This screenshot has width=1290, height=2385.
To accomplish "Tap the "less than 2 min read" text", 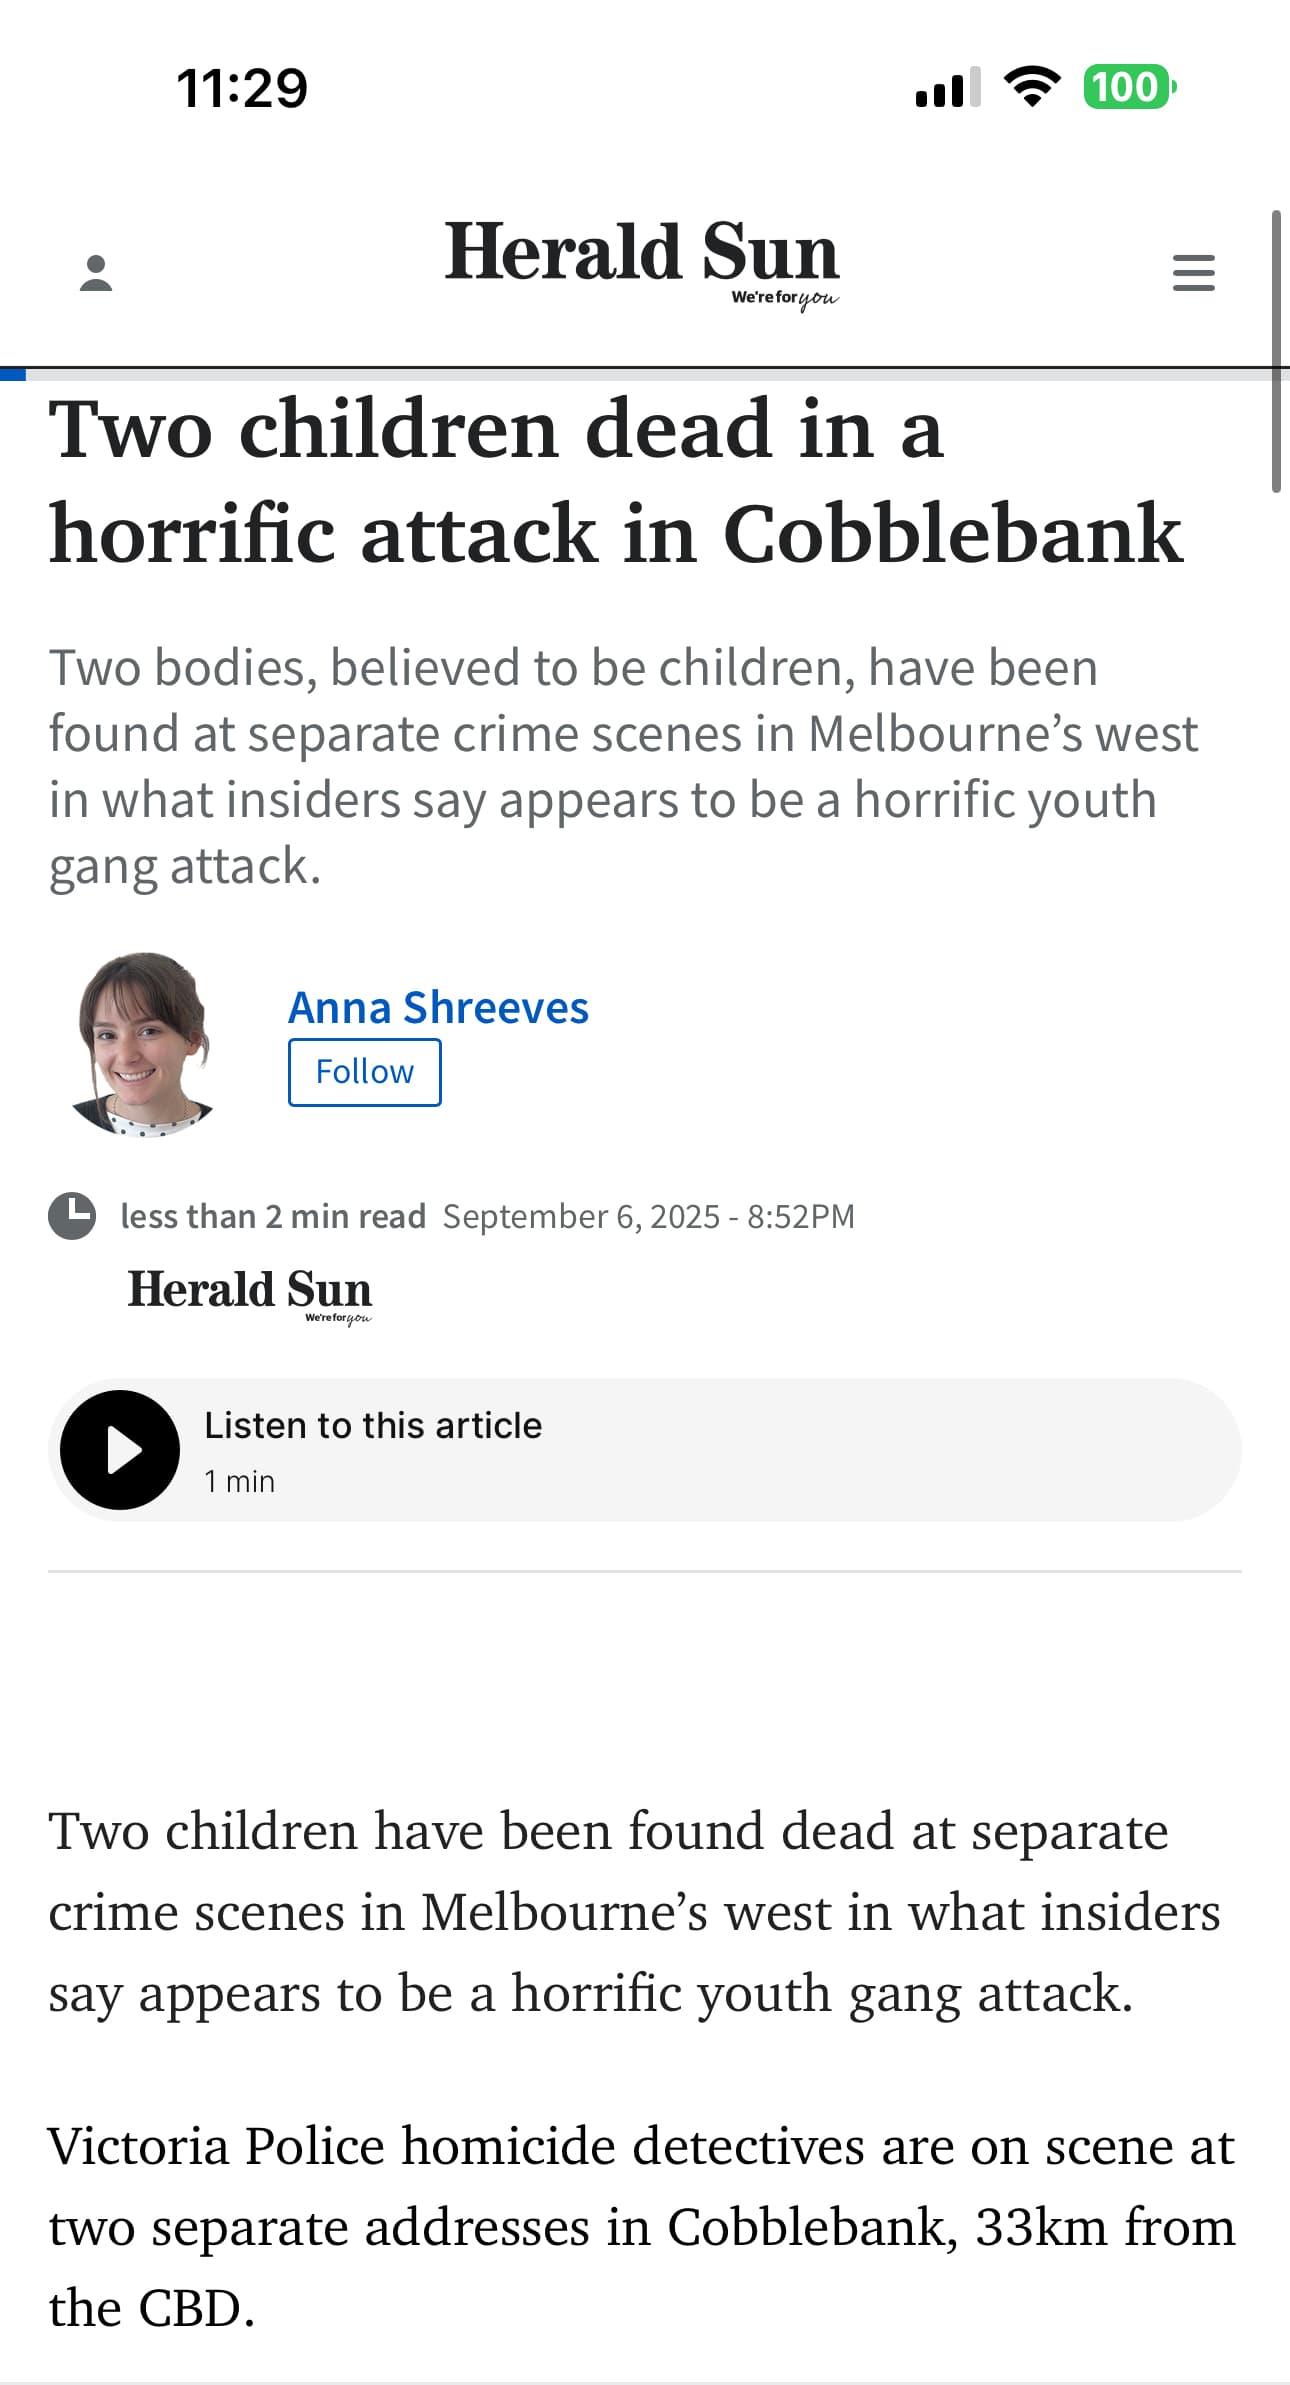I will tap(273, 1216).
